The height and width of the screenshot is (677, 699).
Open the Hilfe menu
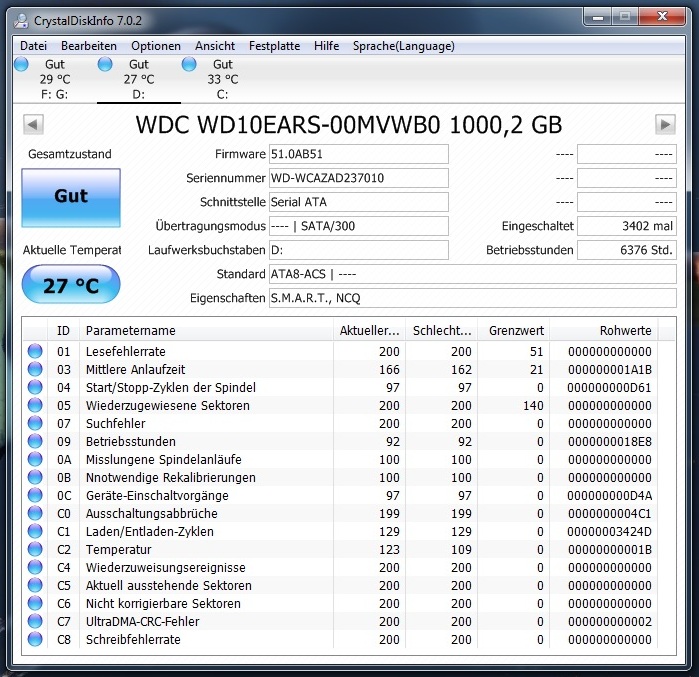(x=326, y=46)
